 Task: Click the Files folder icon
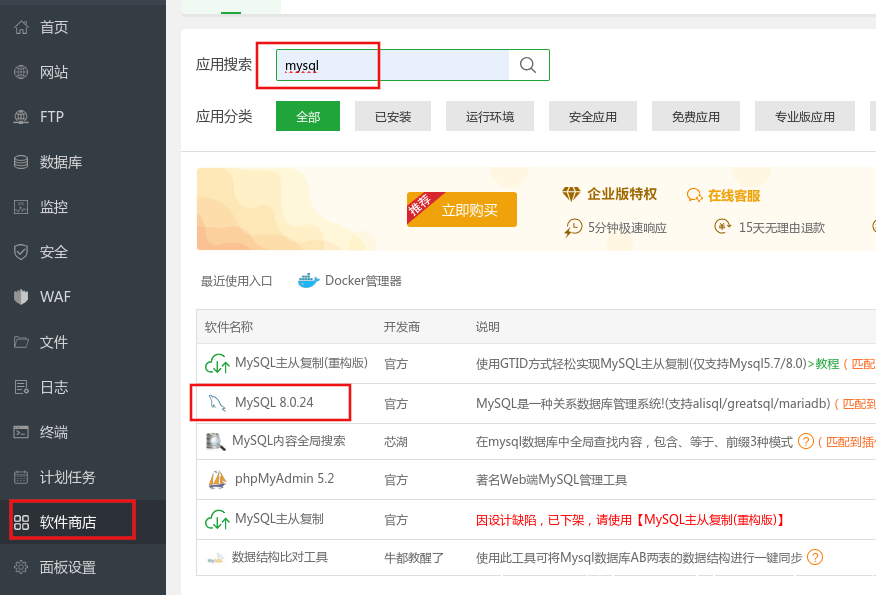[21, 342]
